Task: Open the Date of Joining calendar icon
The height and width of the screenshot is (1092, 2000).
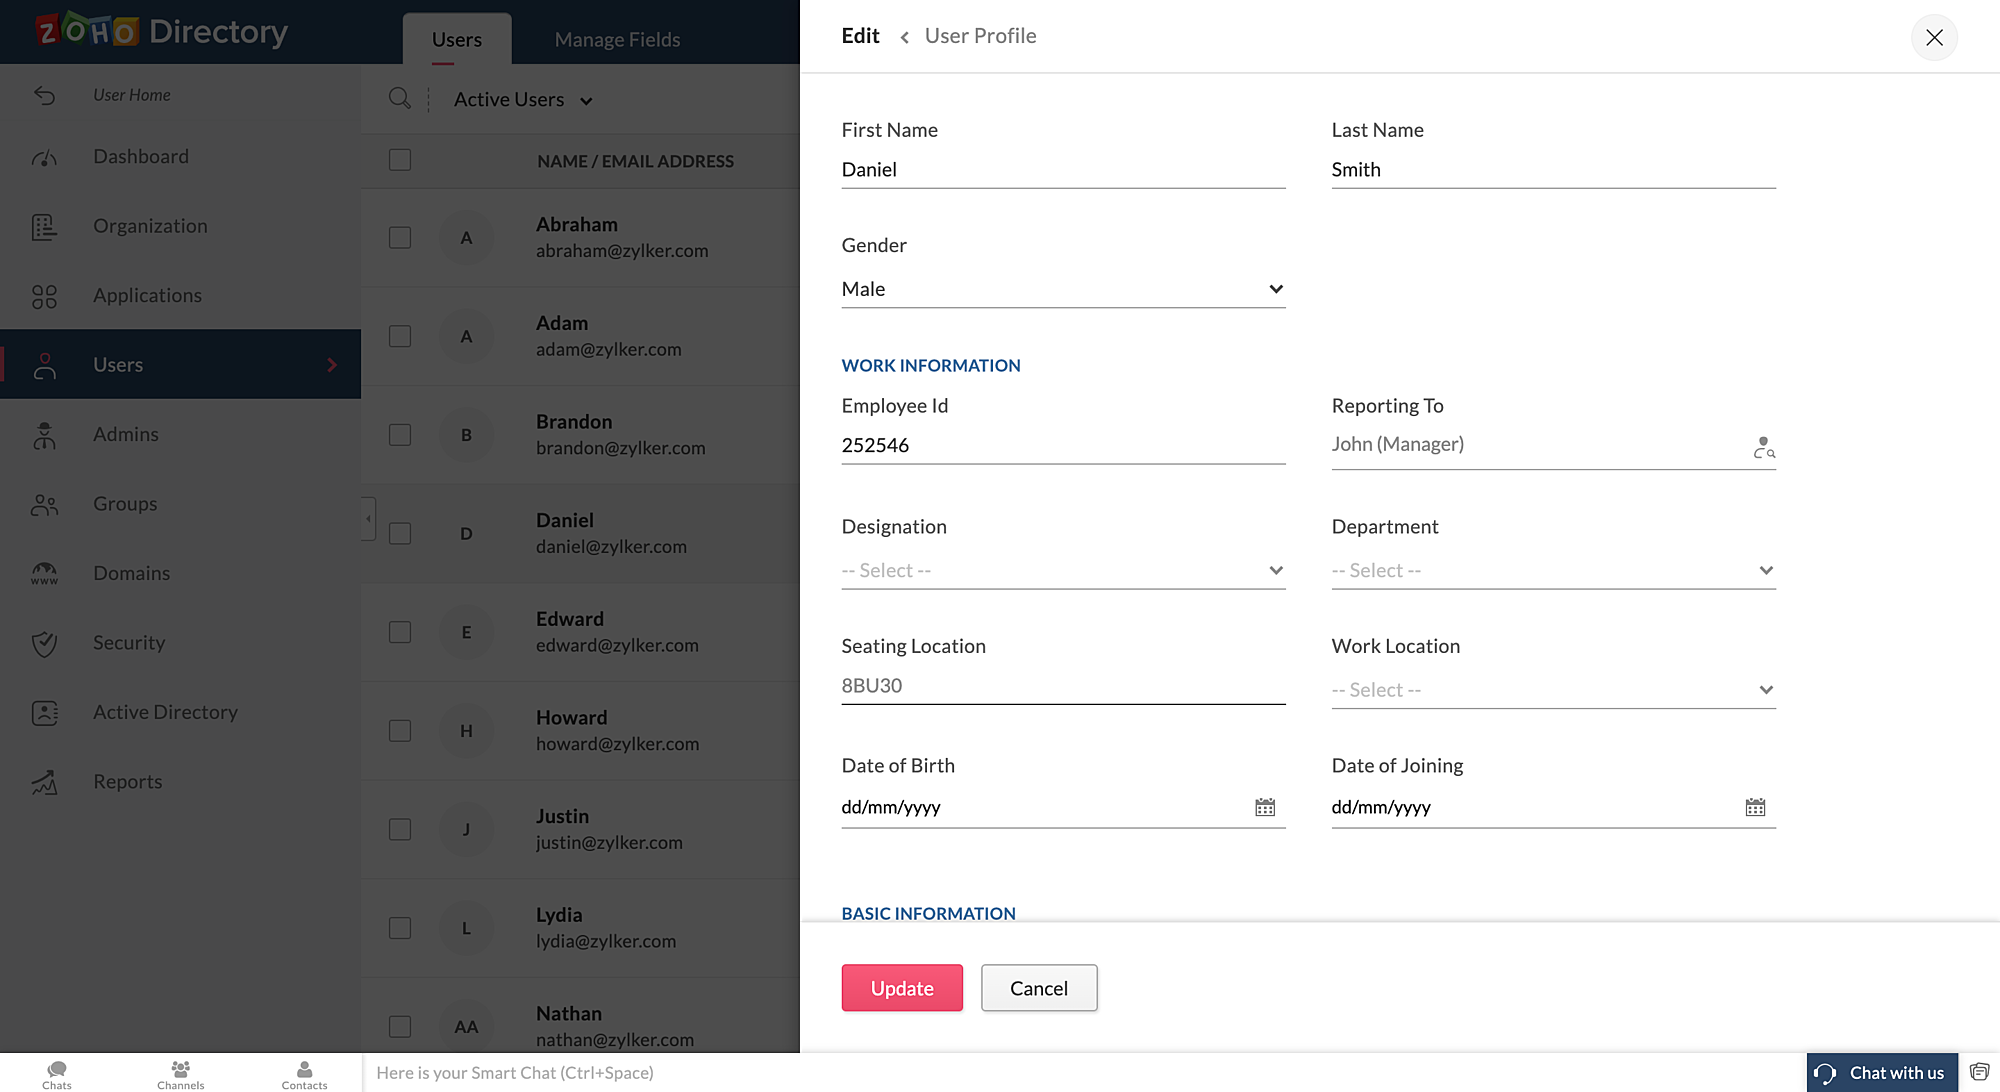Action: (x=1755, y=807)
